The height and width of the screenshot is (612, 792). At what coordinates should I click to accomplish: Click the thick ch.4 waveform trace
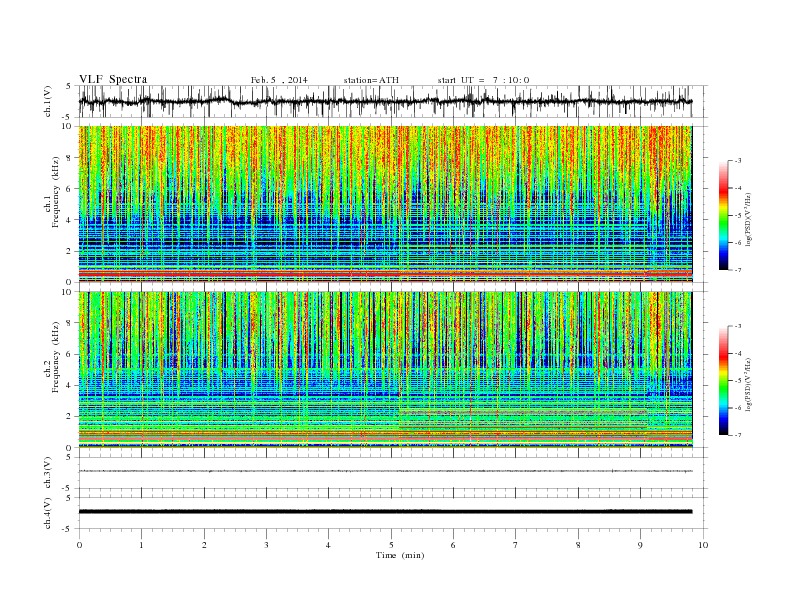click(385, 512)
